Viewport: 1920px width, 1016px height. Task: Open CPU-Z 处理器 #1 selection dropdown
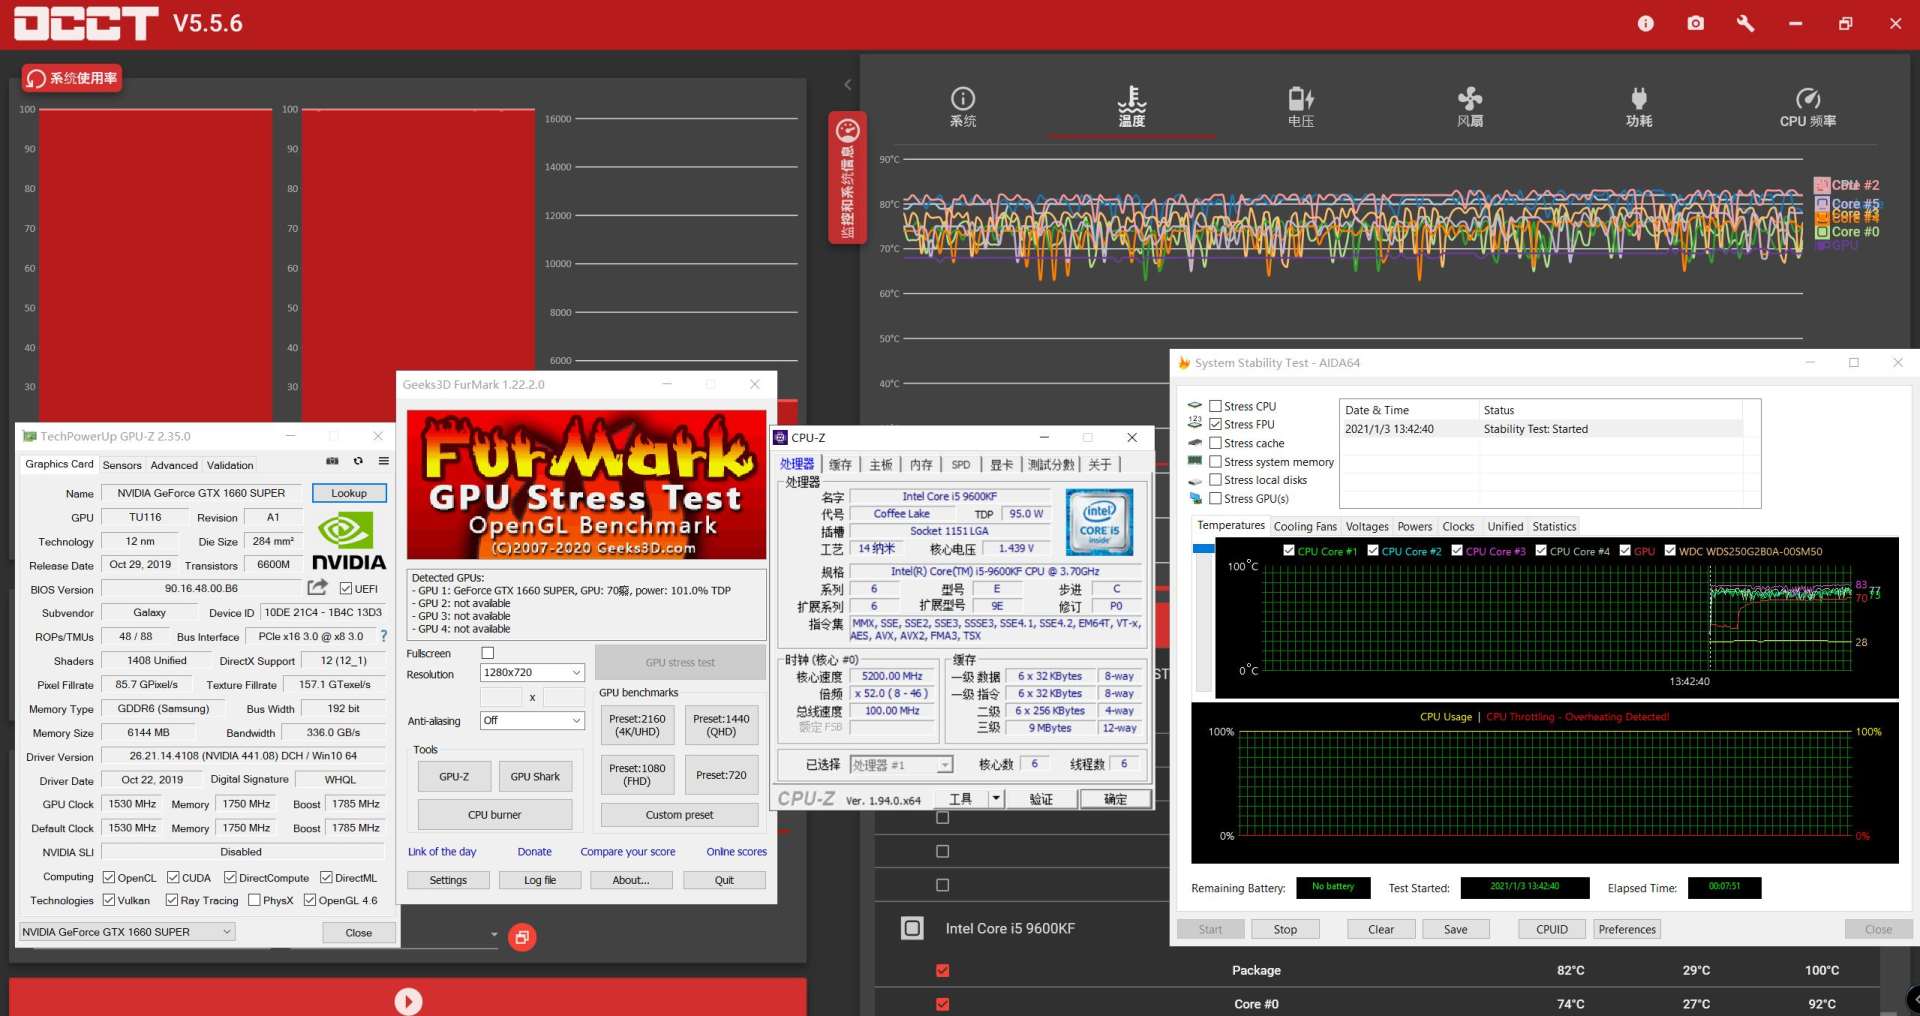coord(901,764)
